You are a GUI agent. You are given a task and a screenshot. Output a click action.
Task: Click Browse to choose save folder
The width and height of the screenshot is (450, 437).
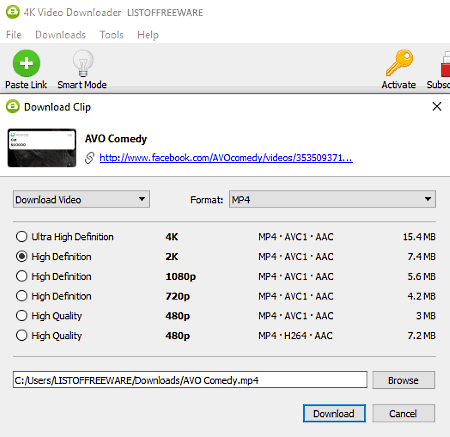pyautogui.click(x=403, y=380)
